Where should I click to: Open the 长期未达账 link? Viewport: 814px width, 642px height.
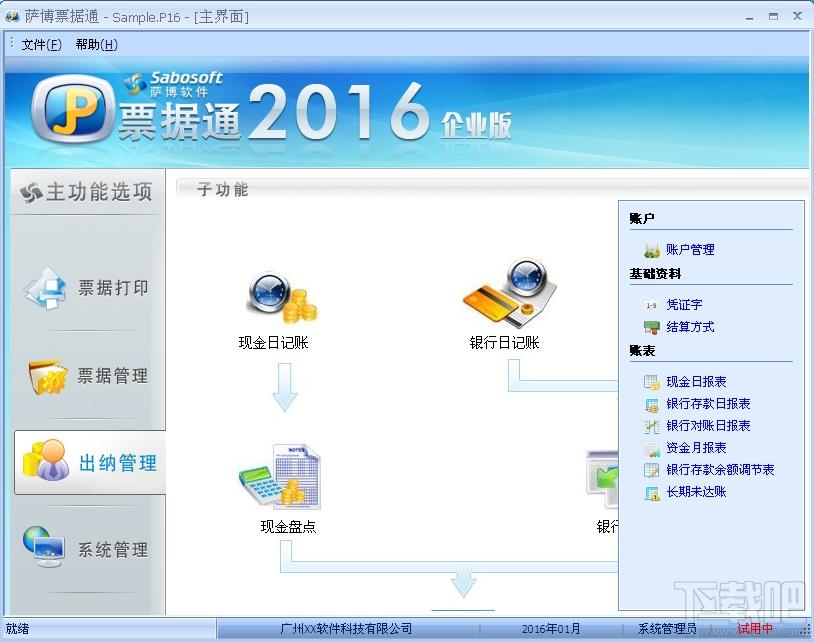[x=697, y=492]
